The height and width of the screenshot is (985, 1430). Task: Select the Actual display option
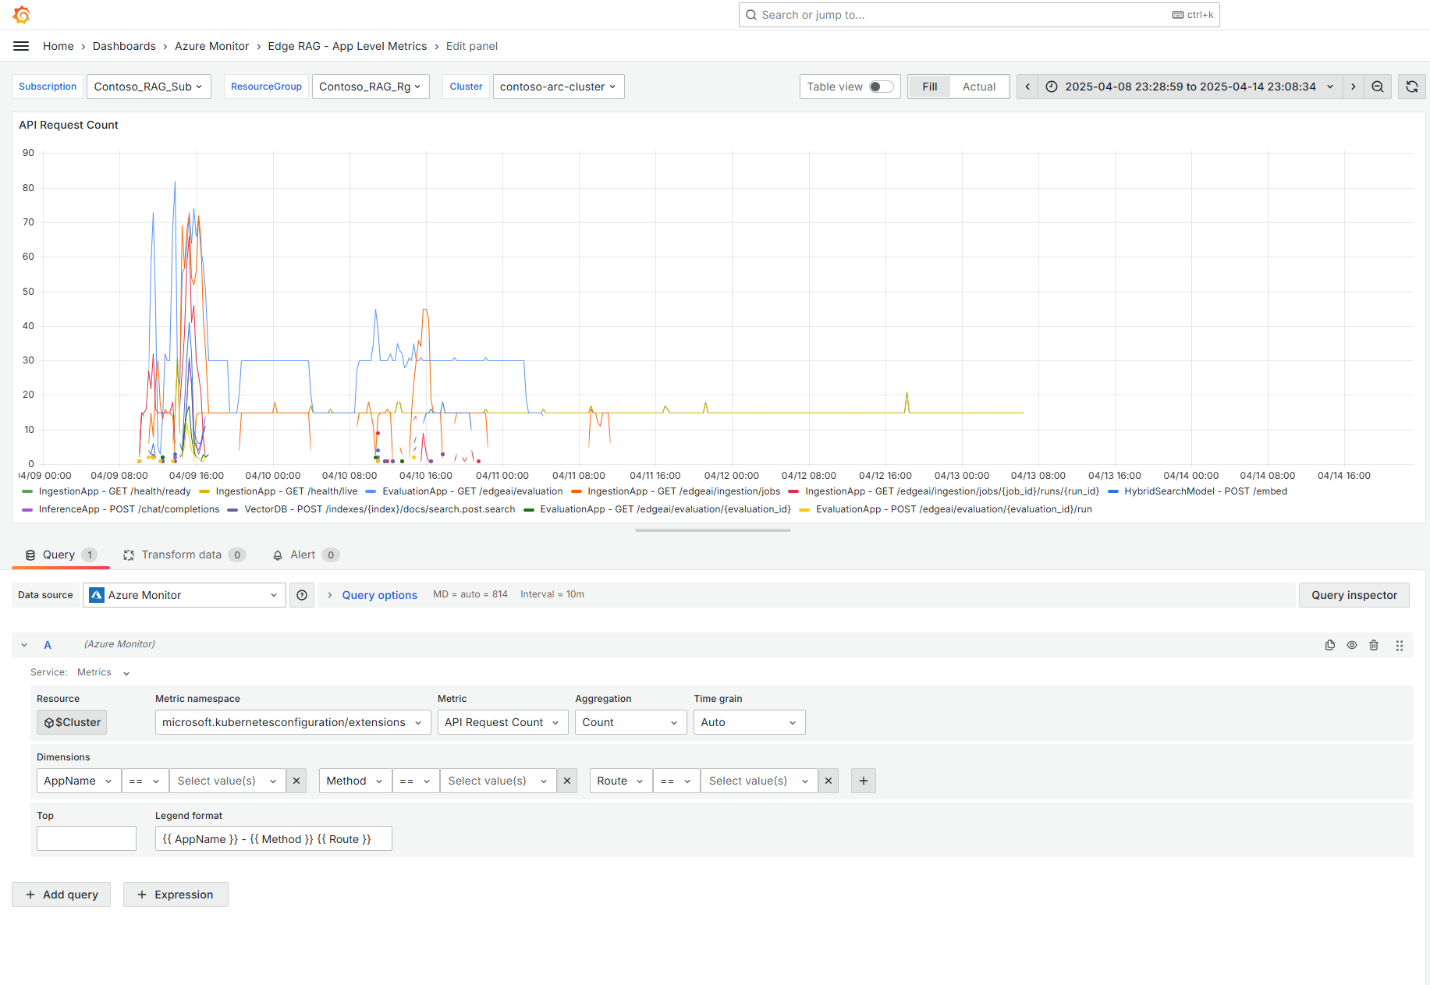[x=979, y=87]
